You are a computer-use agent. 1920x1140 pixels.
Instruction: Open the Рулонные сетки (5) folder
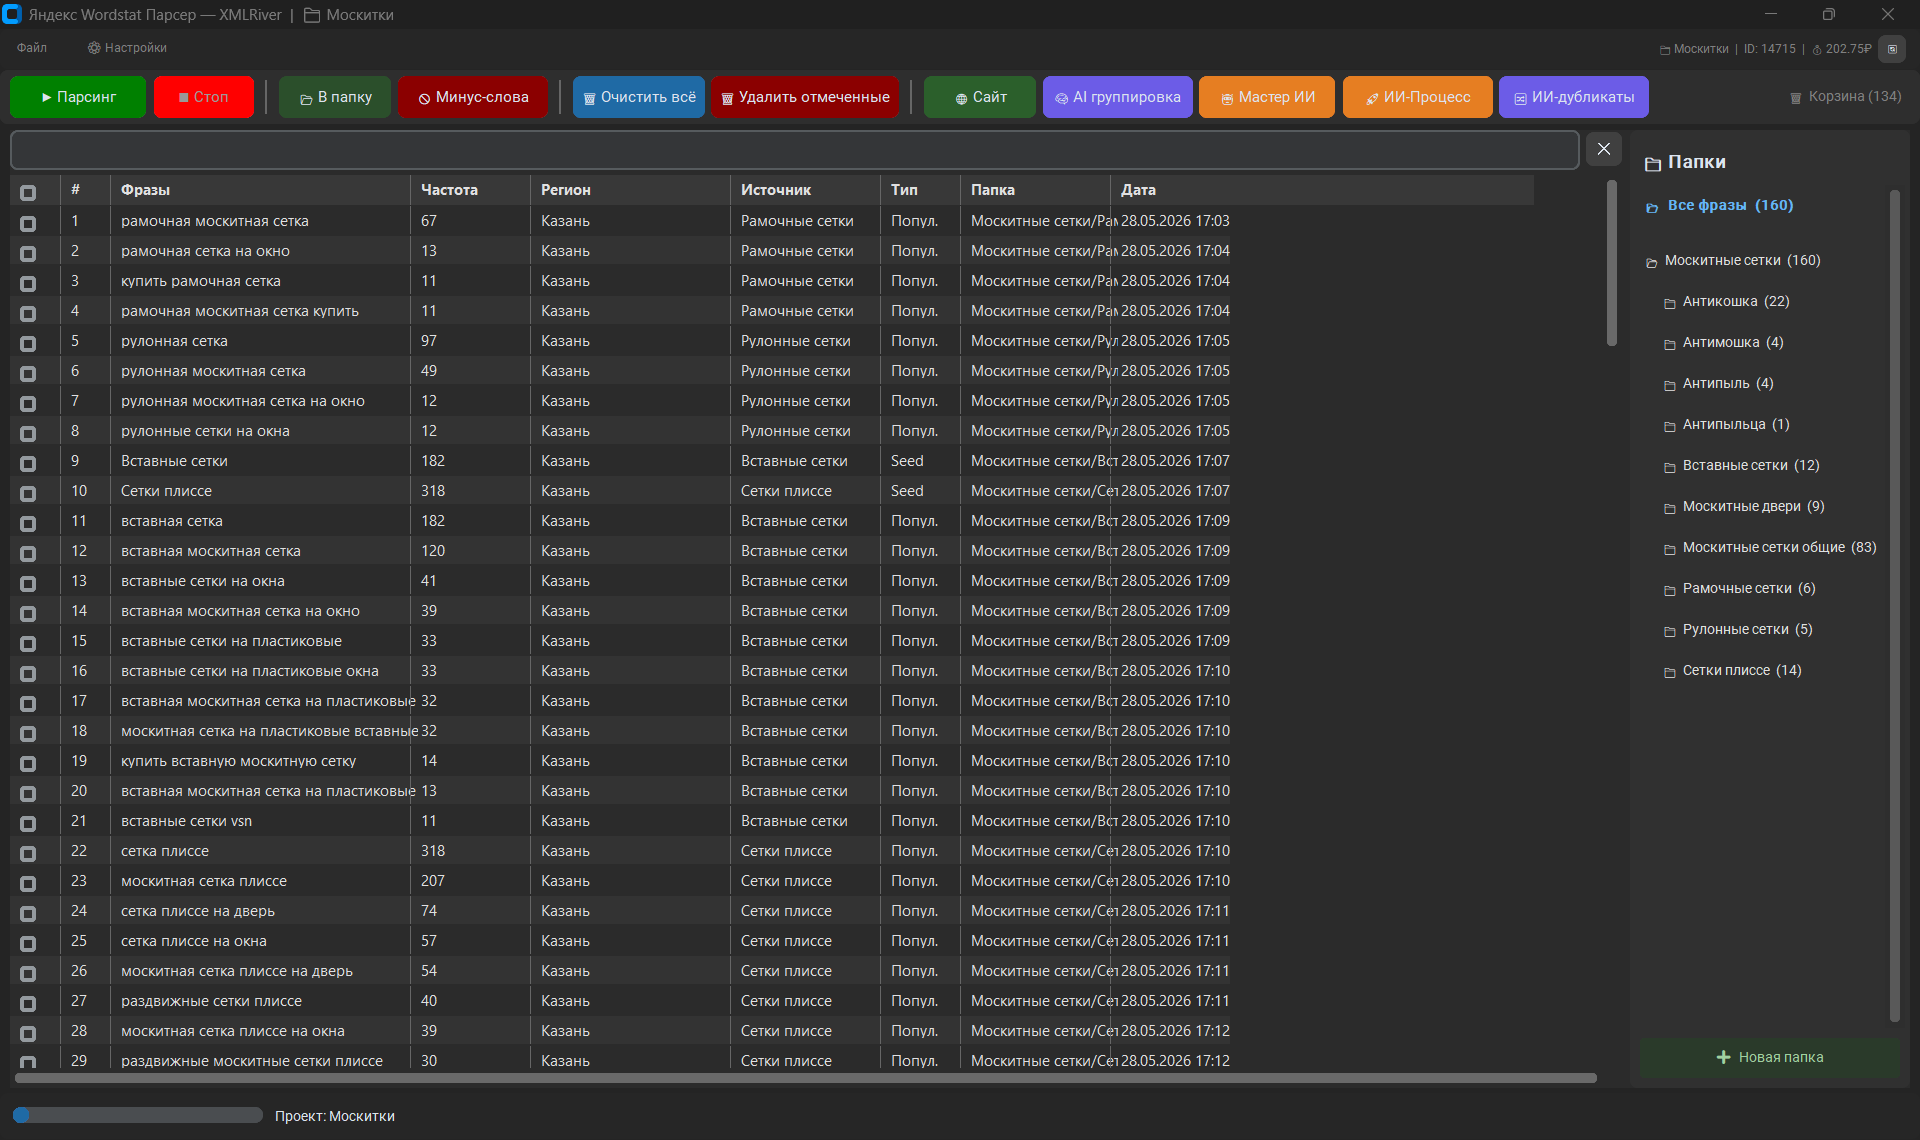(1747, 629)
